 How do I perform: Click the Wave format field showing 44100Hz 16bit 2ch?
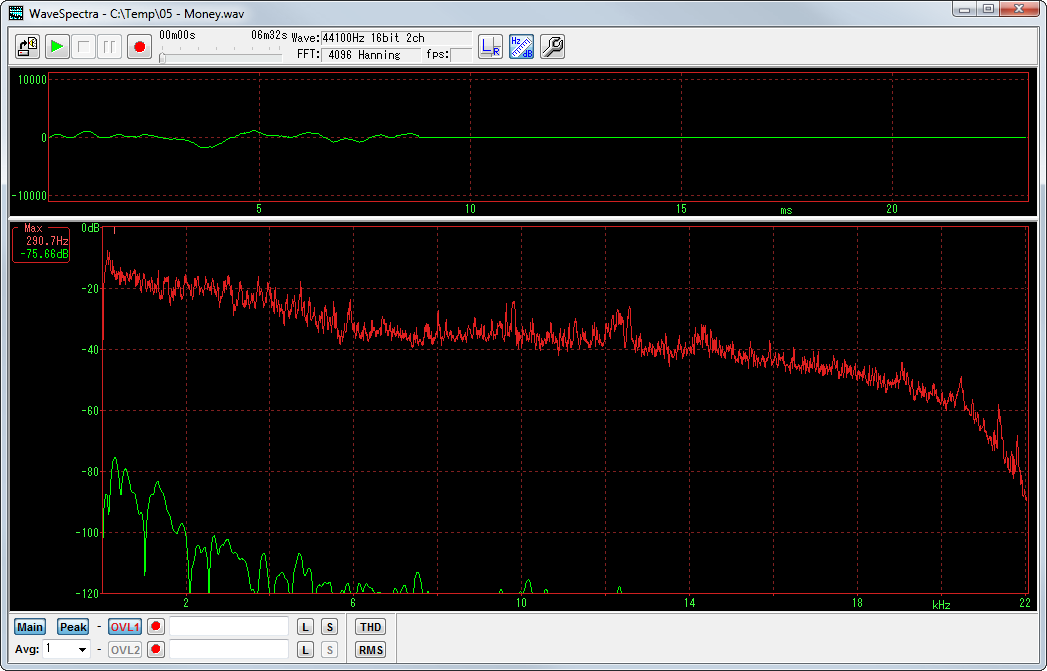pyautogui.click(x=397, y=38)
